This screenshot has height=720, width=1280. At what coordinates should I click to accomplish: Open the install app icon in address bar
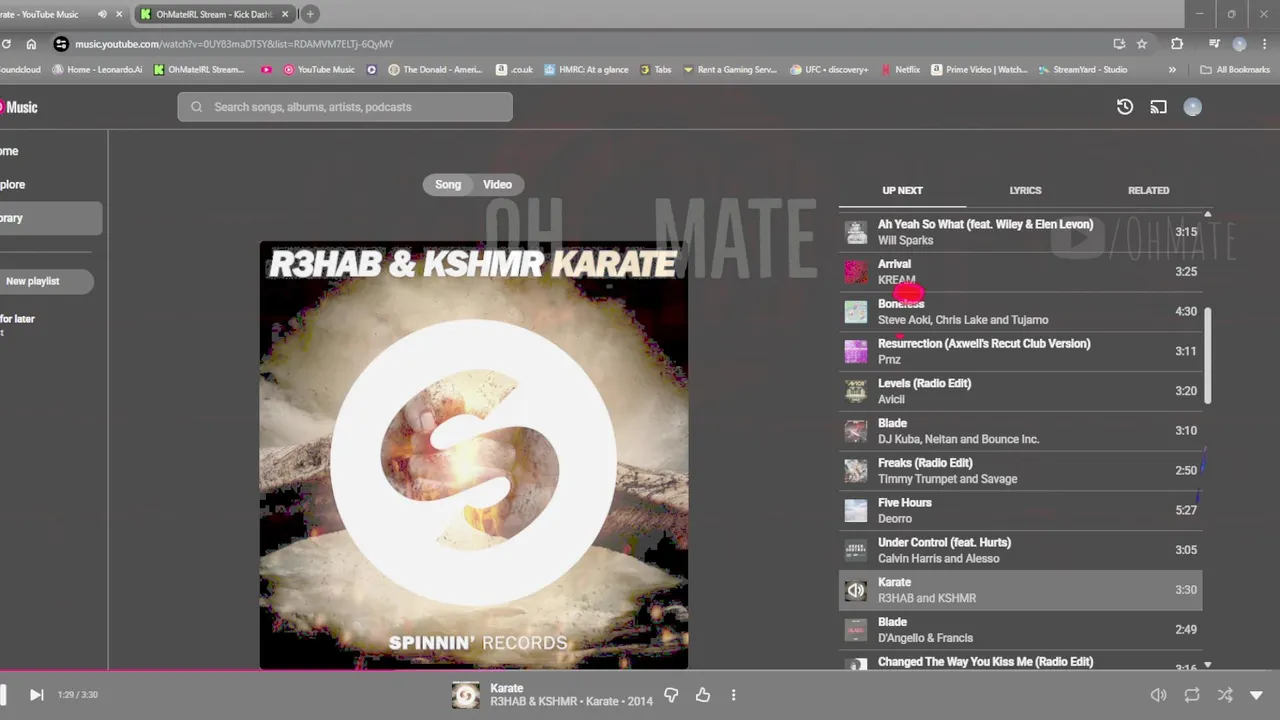(1119, 44)
